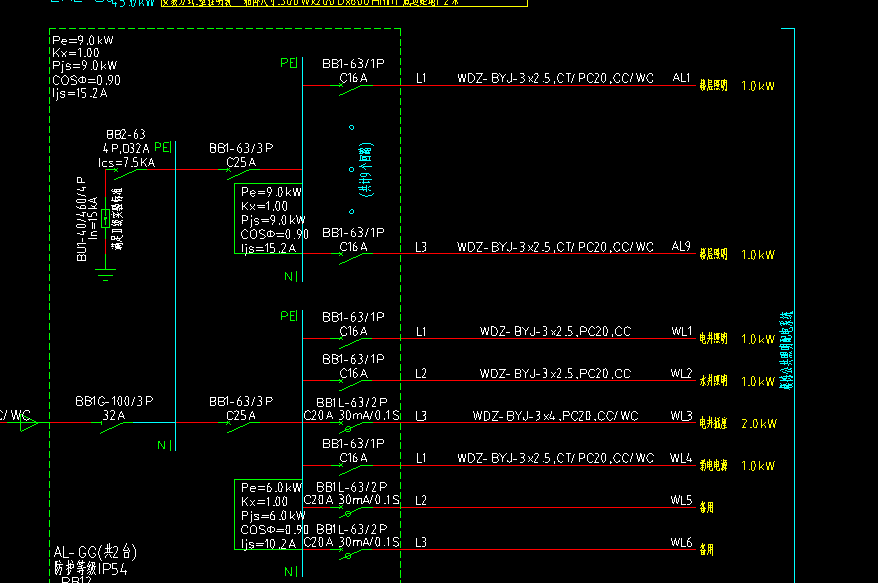Select the 'BB1-63/3P' label beside 'BB1G-100/3P'
This screenshot has height=583, width=878.
[x=241, y=402]
